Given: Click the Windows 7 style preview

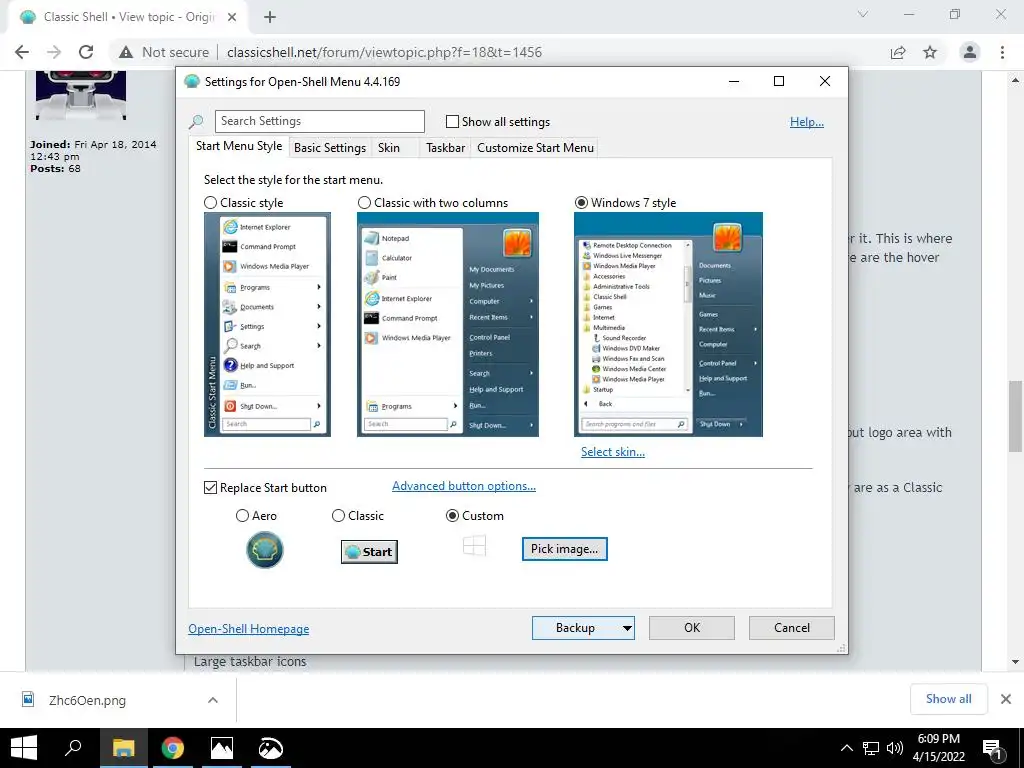Looking at the screenshot, I should (668, 325).
